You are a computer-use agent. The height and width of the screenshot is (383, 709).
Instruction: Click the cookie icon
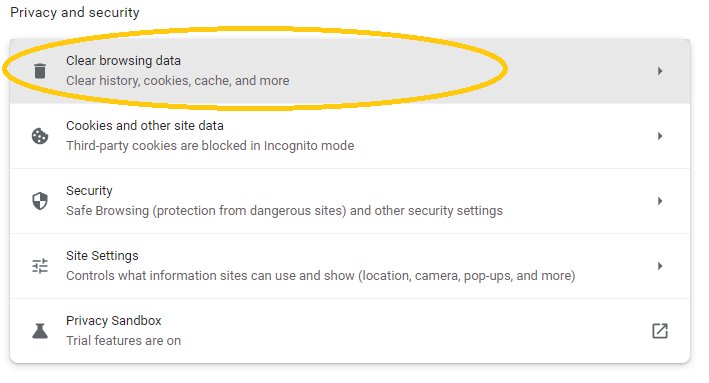click(40, 136)
